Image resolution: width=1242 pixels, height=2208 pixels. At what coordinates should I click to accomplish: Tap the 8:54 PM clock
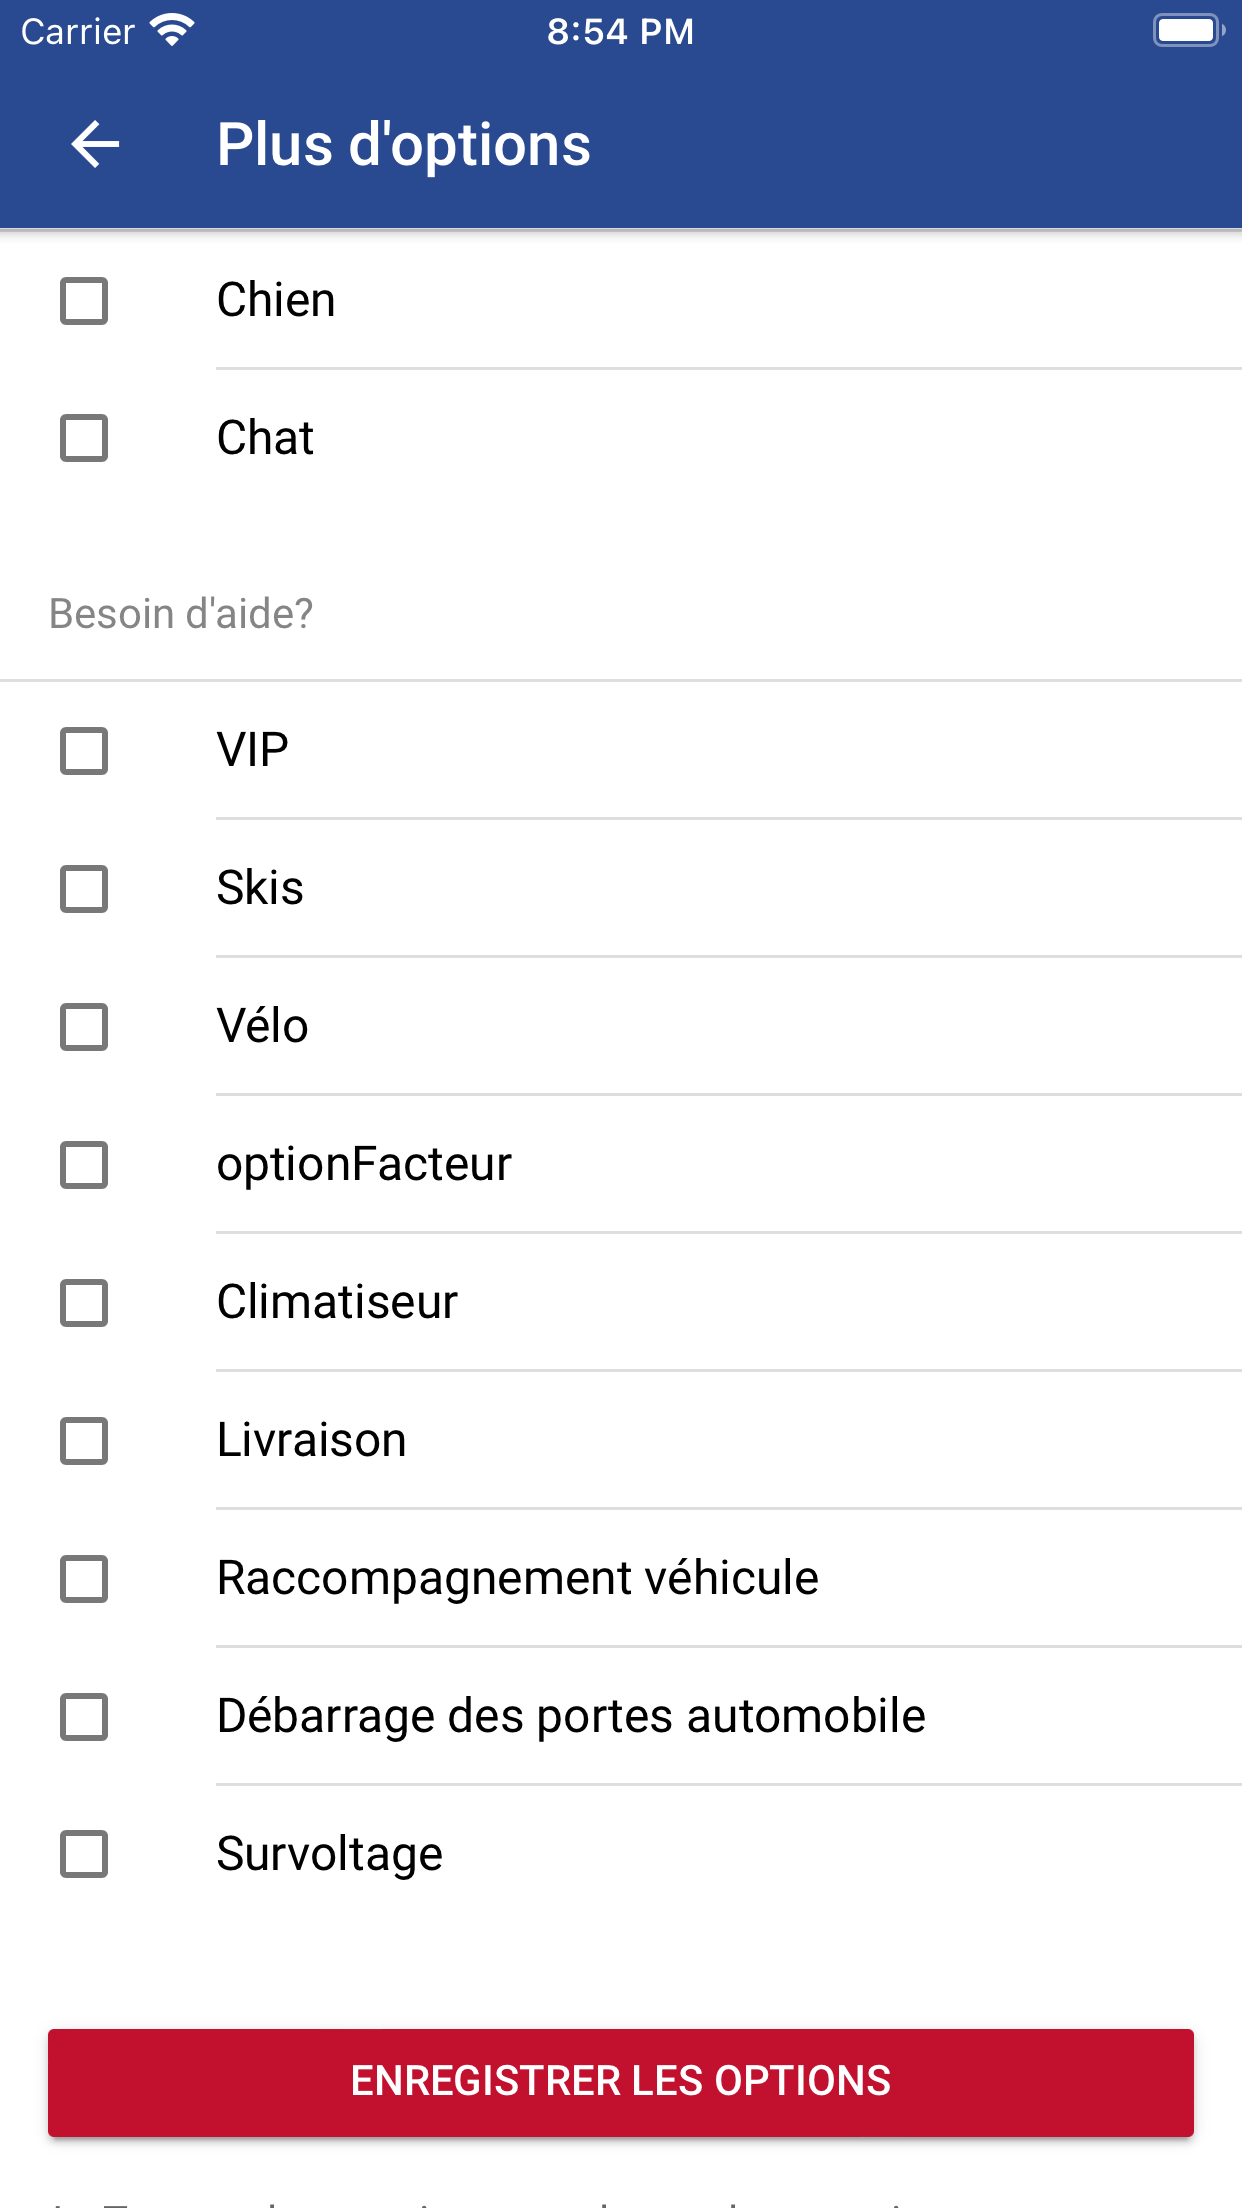click(620, 31)
